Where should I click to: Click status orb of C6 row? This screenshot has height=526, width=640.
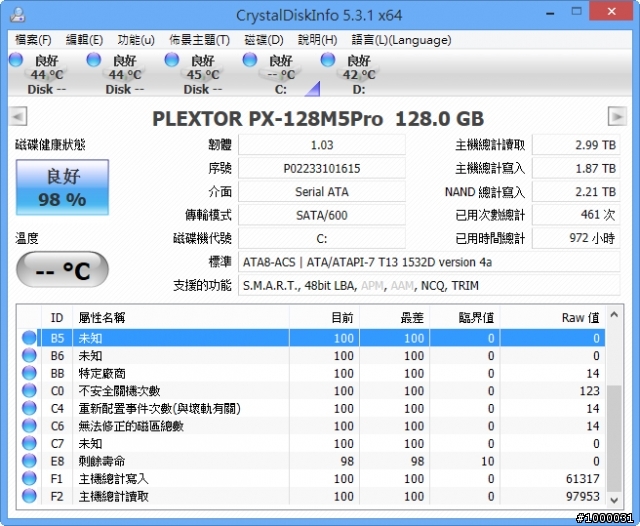29,426
